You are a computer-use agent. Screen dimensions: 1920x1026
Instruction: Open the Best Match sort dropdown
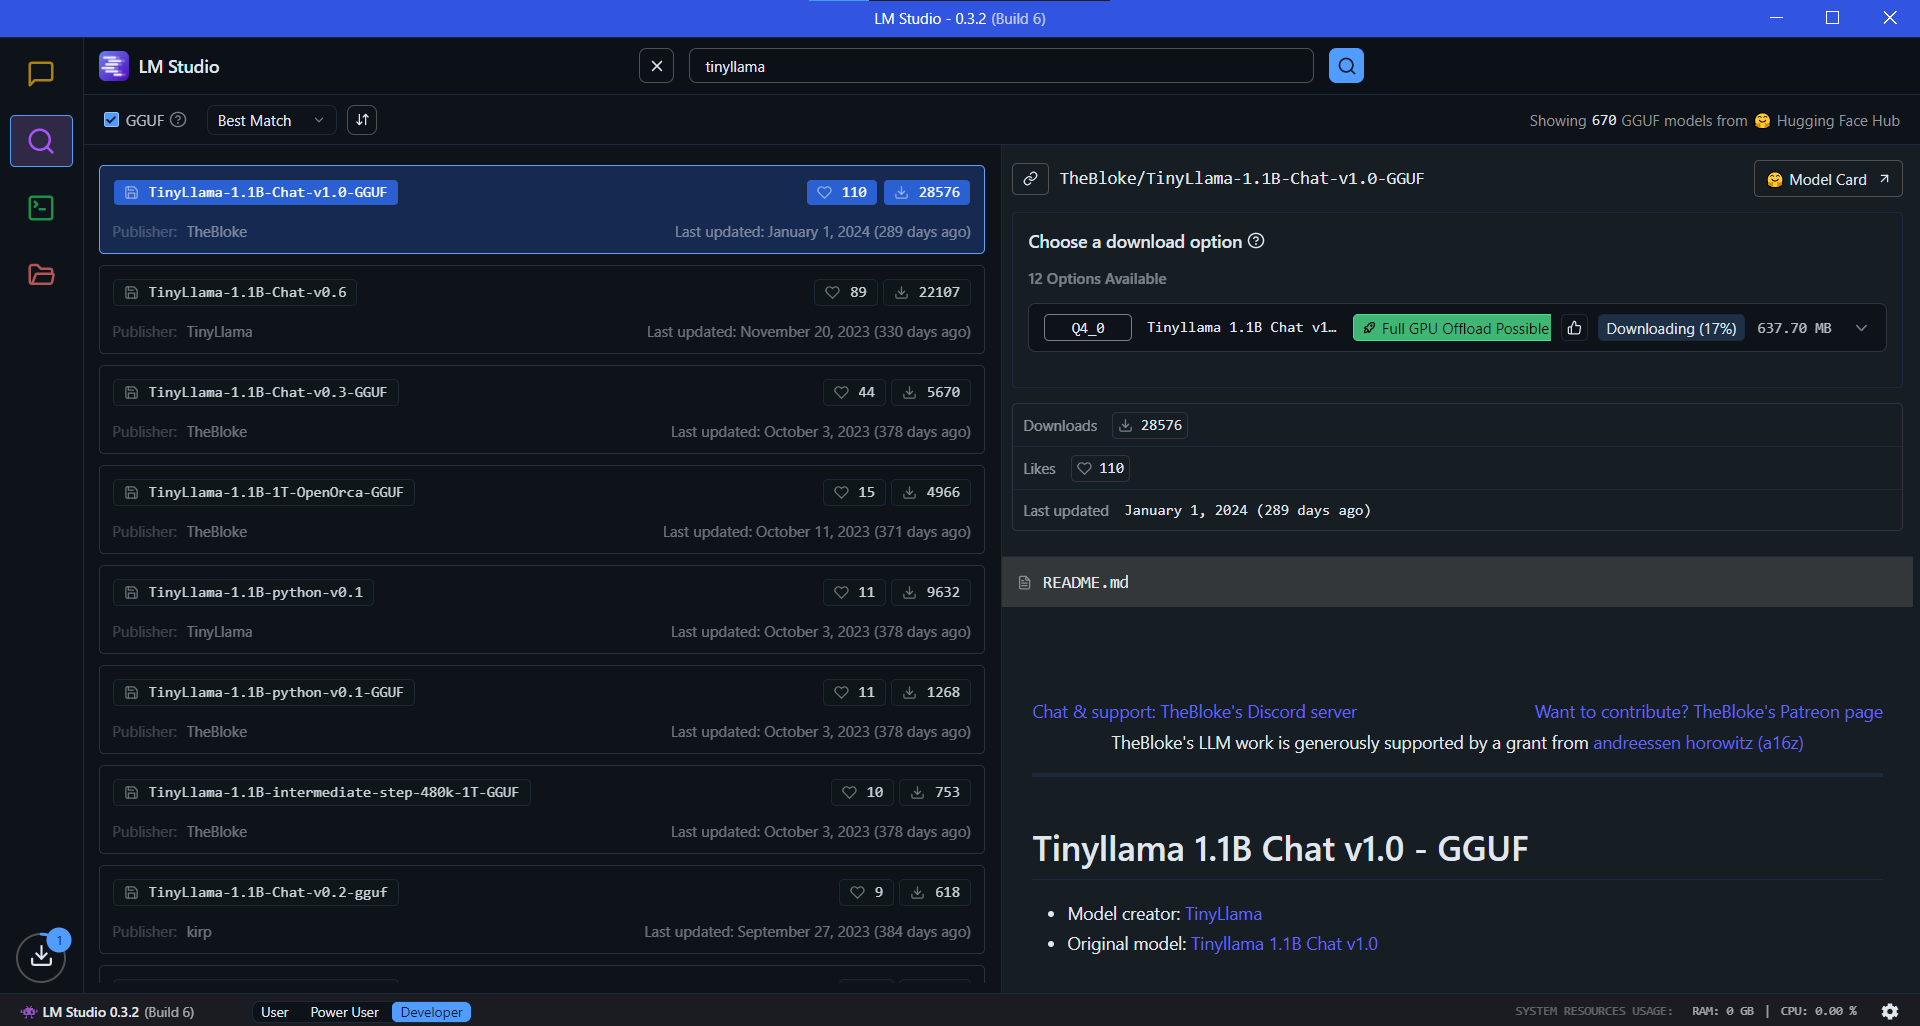coord(271,120)
